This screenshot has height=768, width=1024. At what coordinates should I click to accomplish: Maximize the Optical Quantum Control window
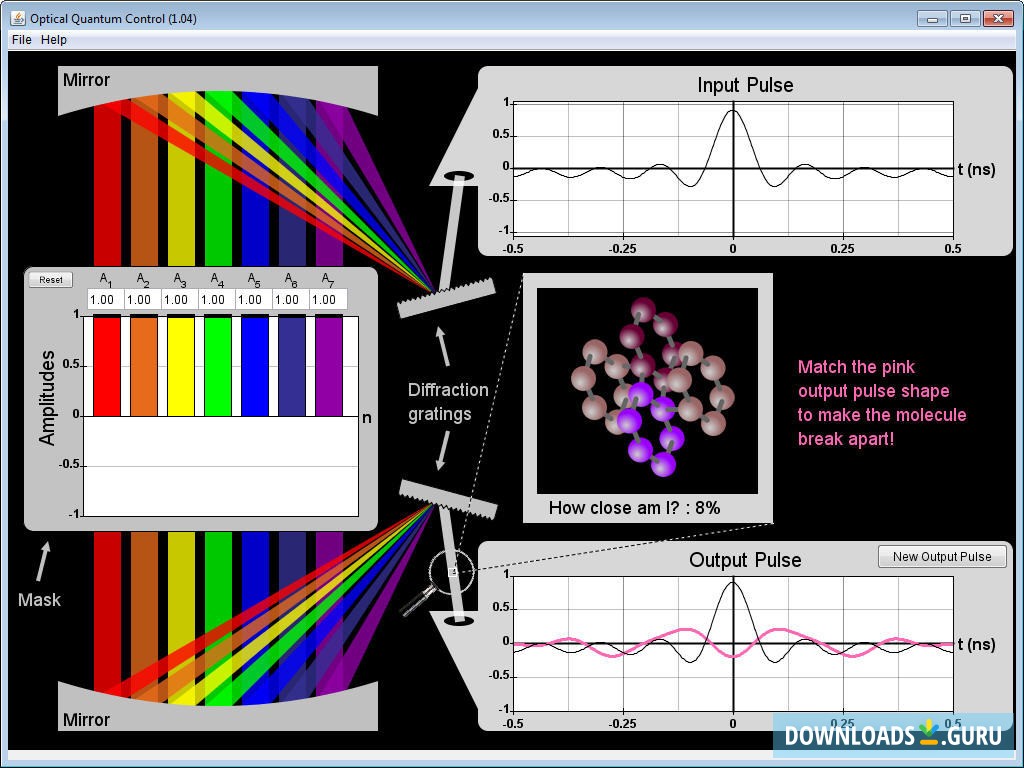click(965, 18)
